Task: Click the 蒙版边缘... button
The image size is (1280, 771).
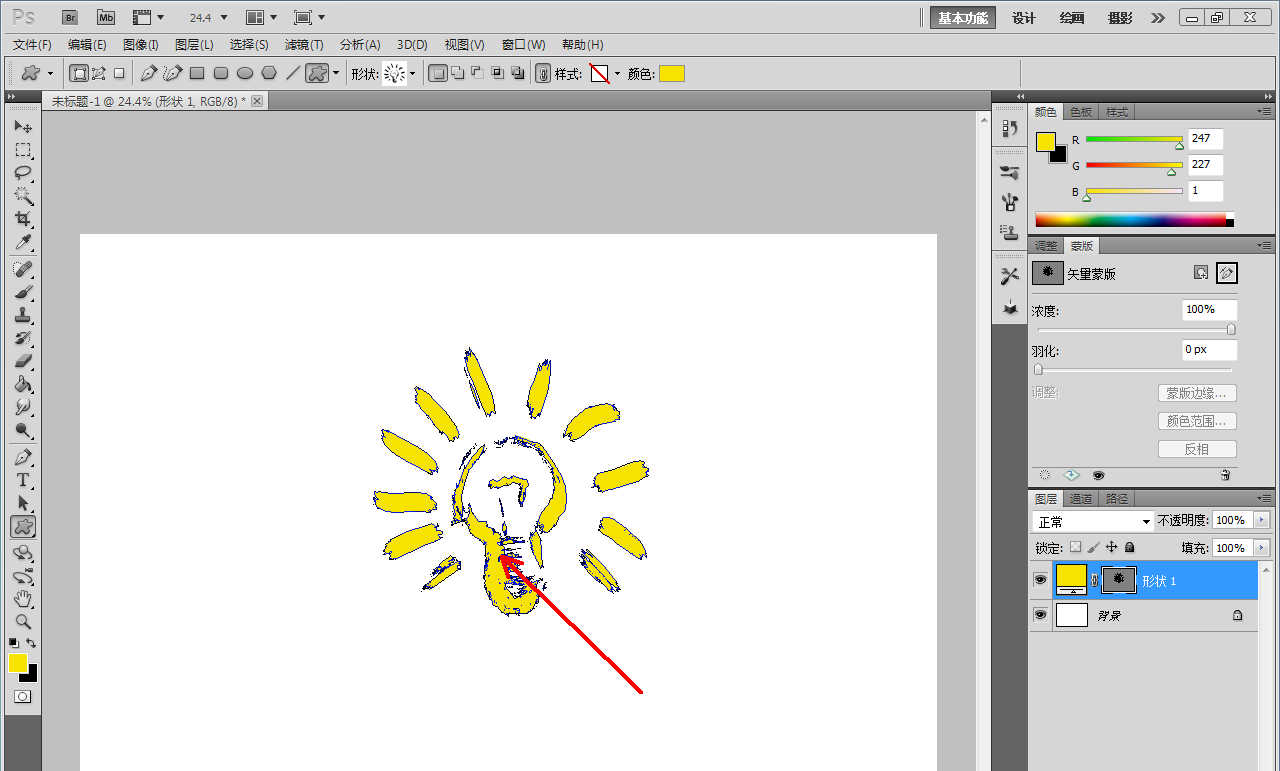Action: (1198, 393)
